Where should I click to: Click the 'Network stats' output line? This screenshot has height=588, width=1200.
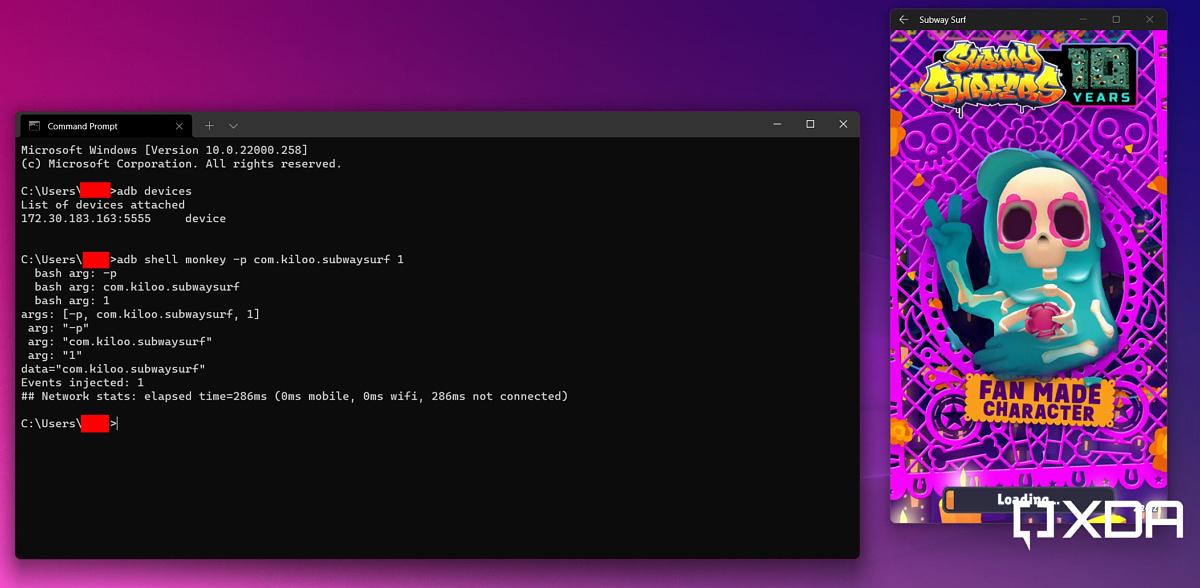coord(294,396)
